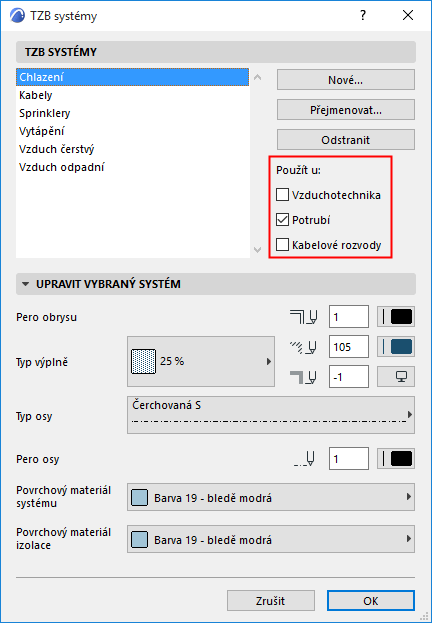The width and height of the screenshot is (432, 623).
Task: Select Vzduch čerstvý in the systems list
Action: pos(132,149)
